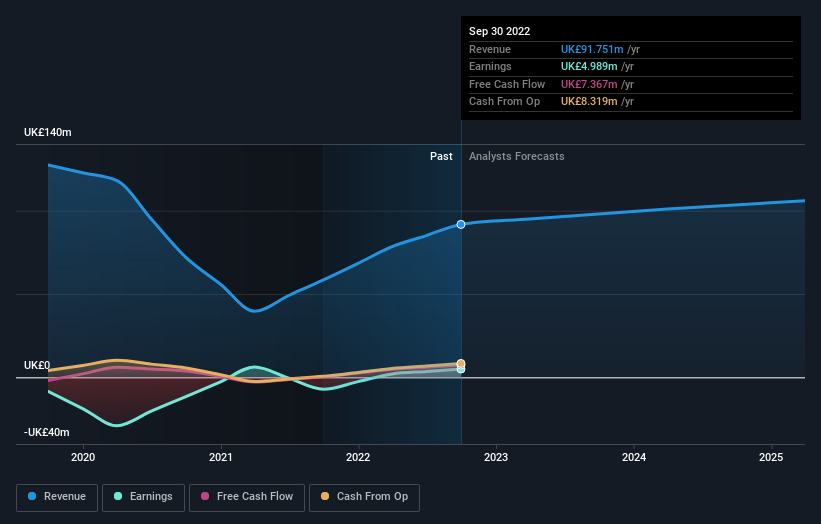This screenshot has width=821, height=524.
Task: Toggle the Revenue legend button
Action: [x=57, y=497]
